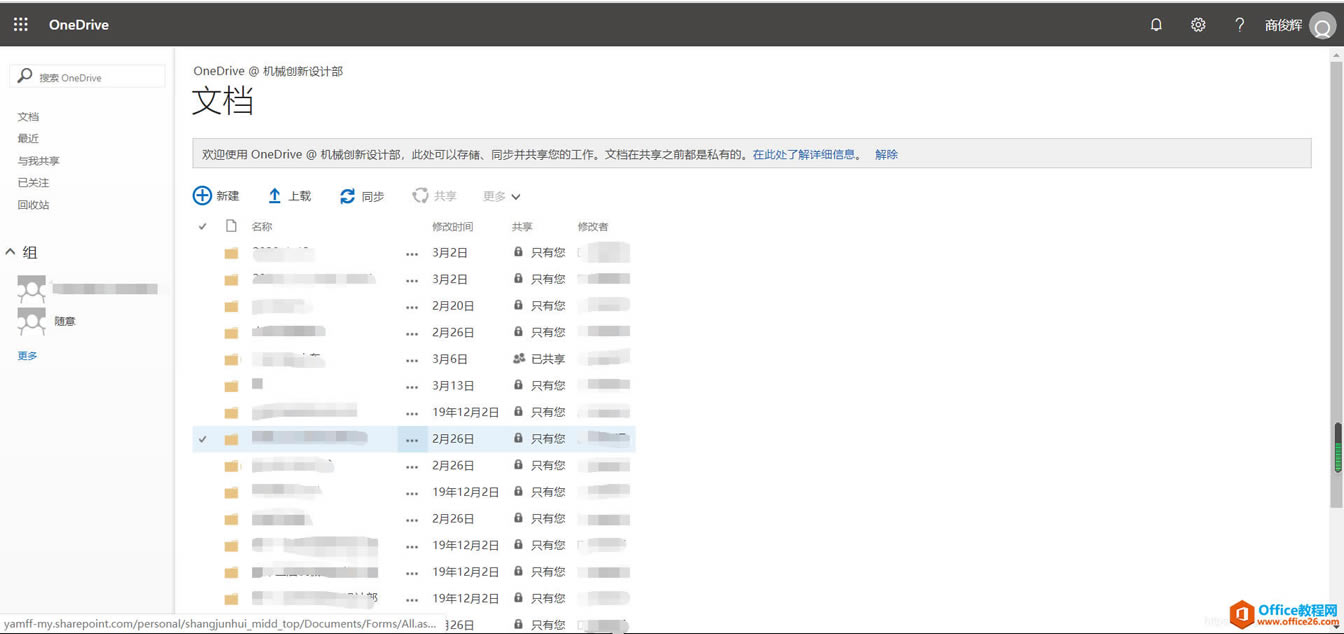Click the 更多 link under groups

click(28, 356)
